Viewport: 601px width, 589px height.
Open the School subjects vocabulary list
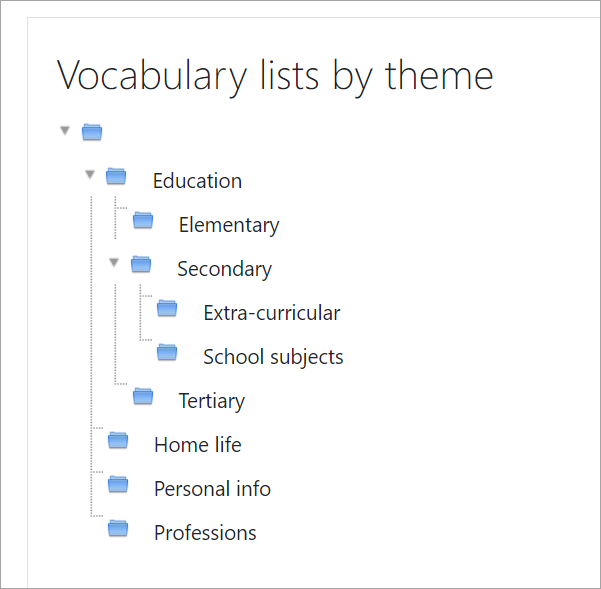(x=273, y=357)
